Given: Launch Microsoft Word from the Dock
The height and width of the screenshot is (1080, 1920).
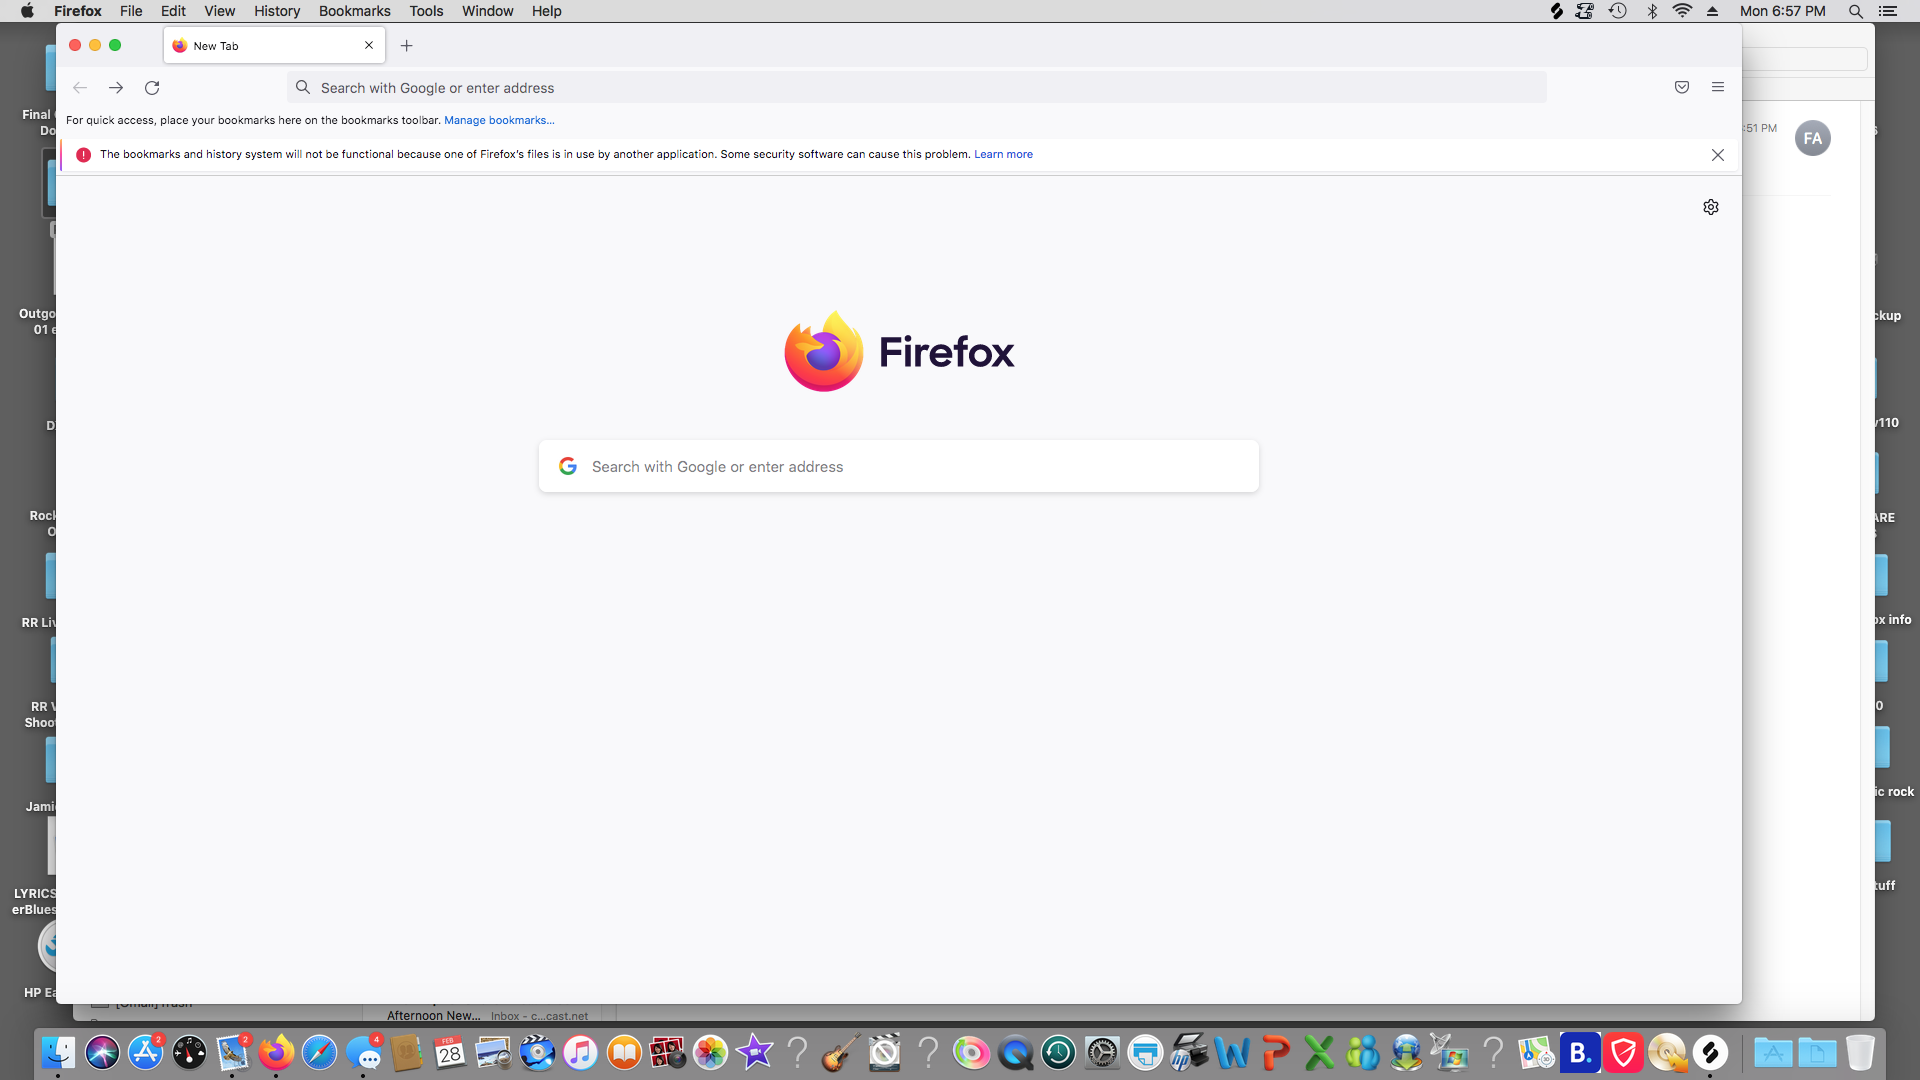Looking at the screenshot, I should [1232, 1052].
